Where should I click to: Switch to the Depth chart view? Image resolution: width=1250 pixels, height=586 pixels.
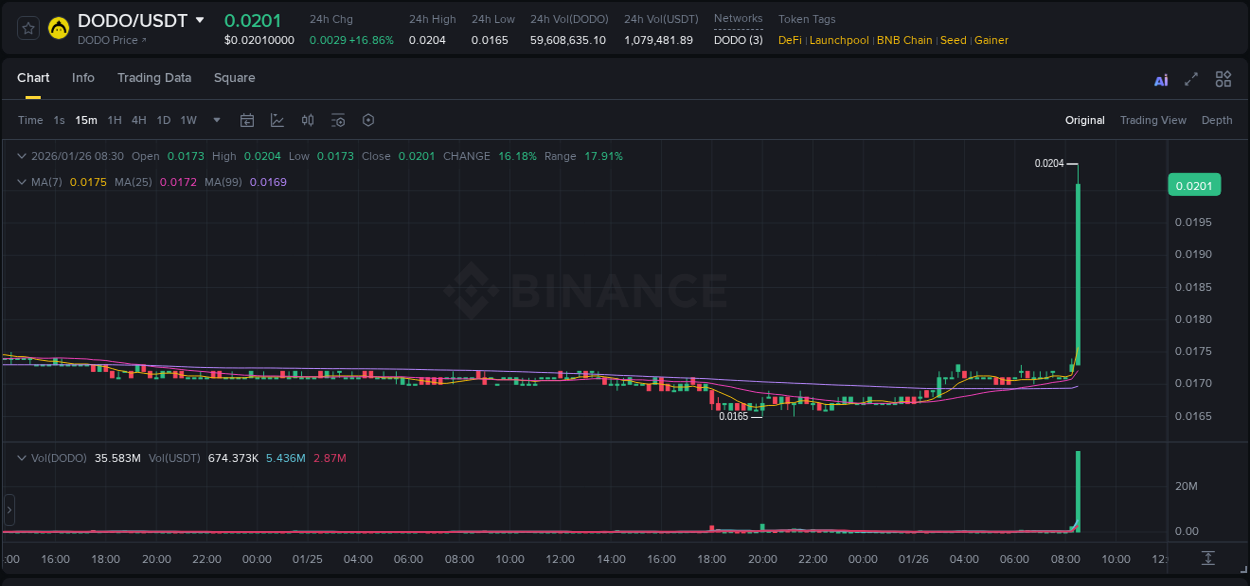pos(1216,120)
